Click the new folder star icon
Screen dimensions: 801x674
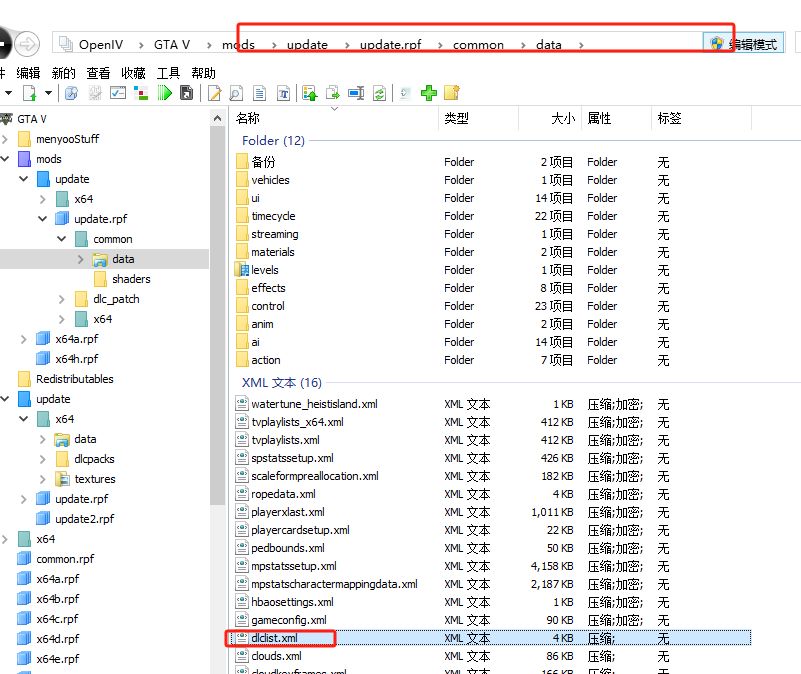point(452,93)
